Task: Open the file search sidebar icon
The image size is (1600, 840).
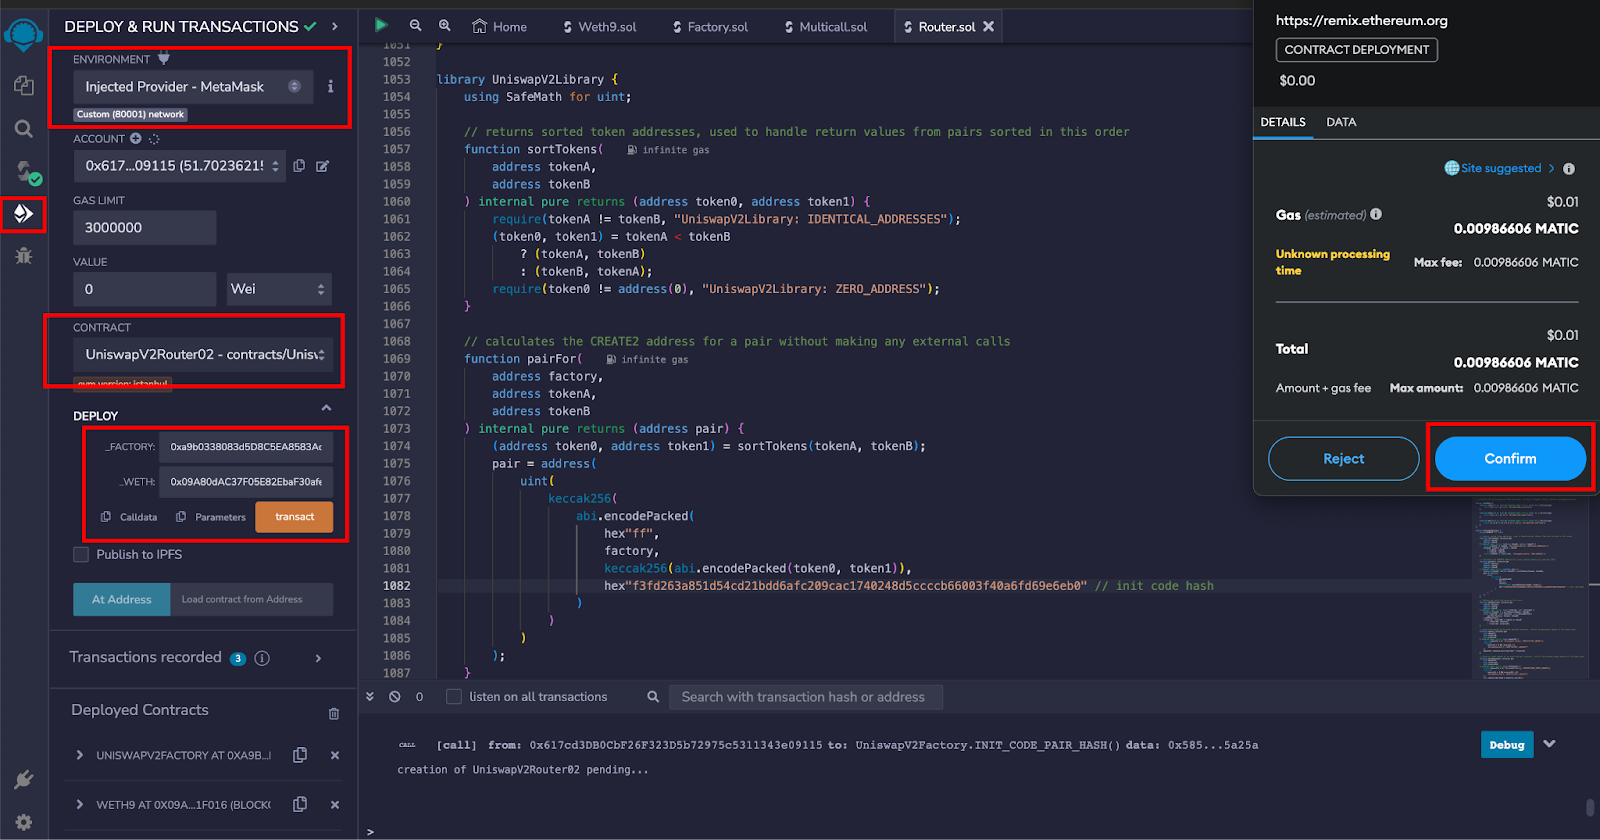Action: pos(24,129)
